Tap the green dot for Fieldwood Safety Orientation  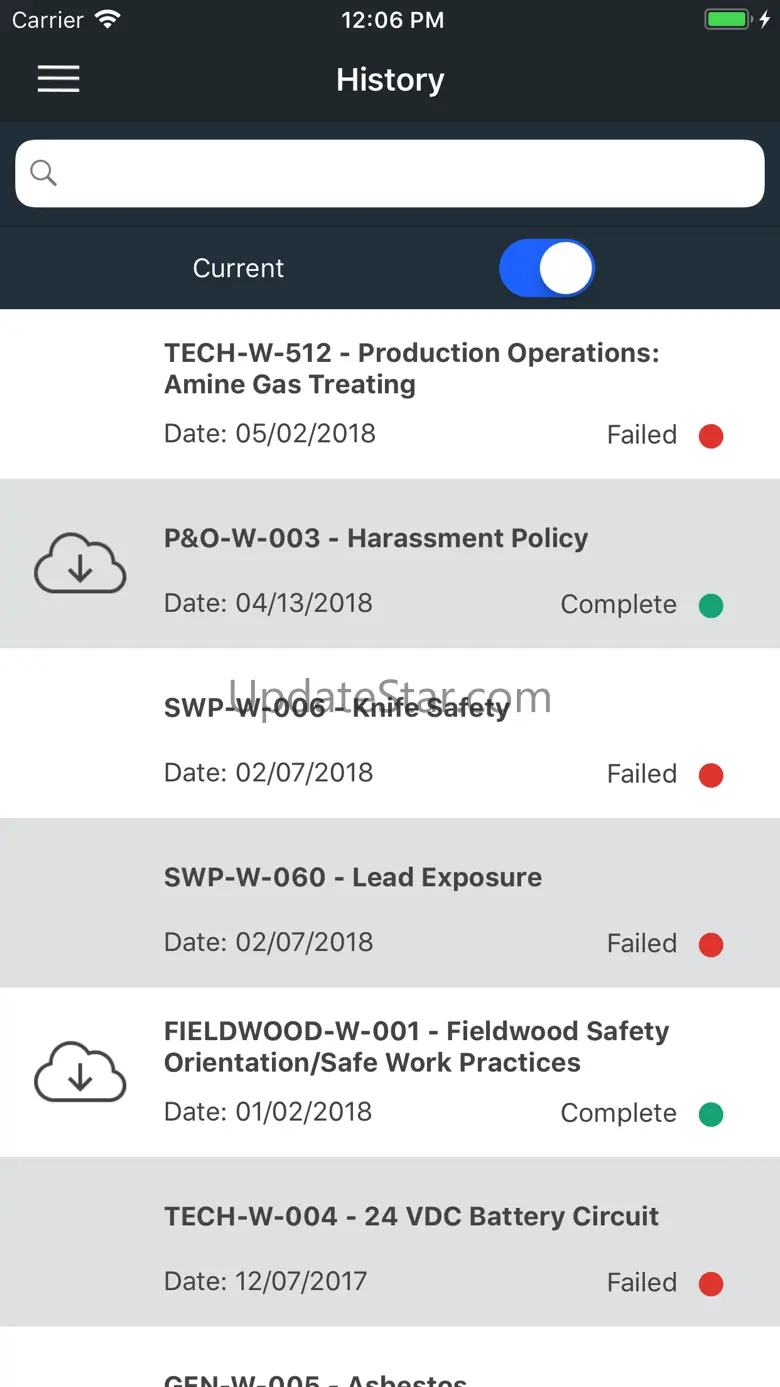(711, 1114)
